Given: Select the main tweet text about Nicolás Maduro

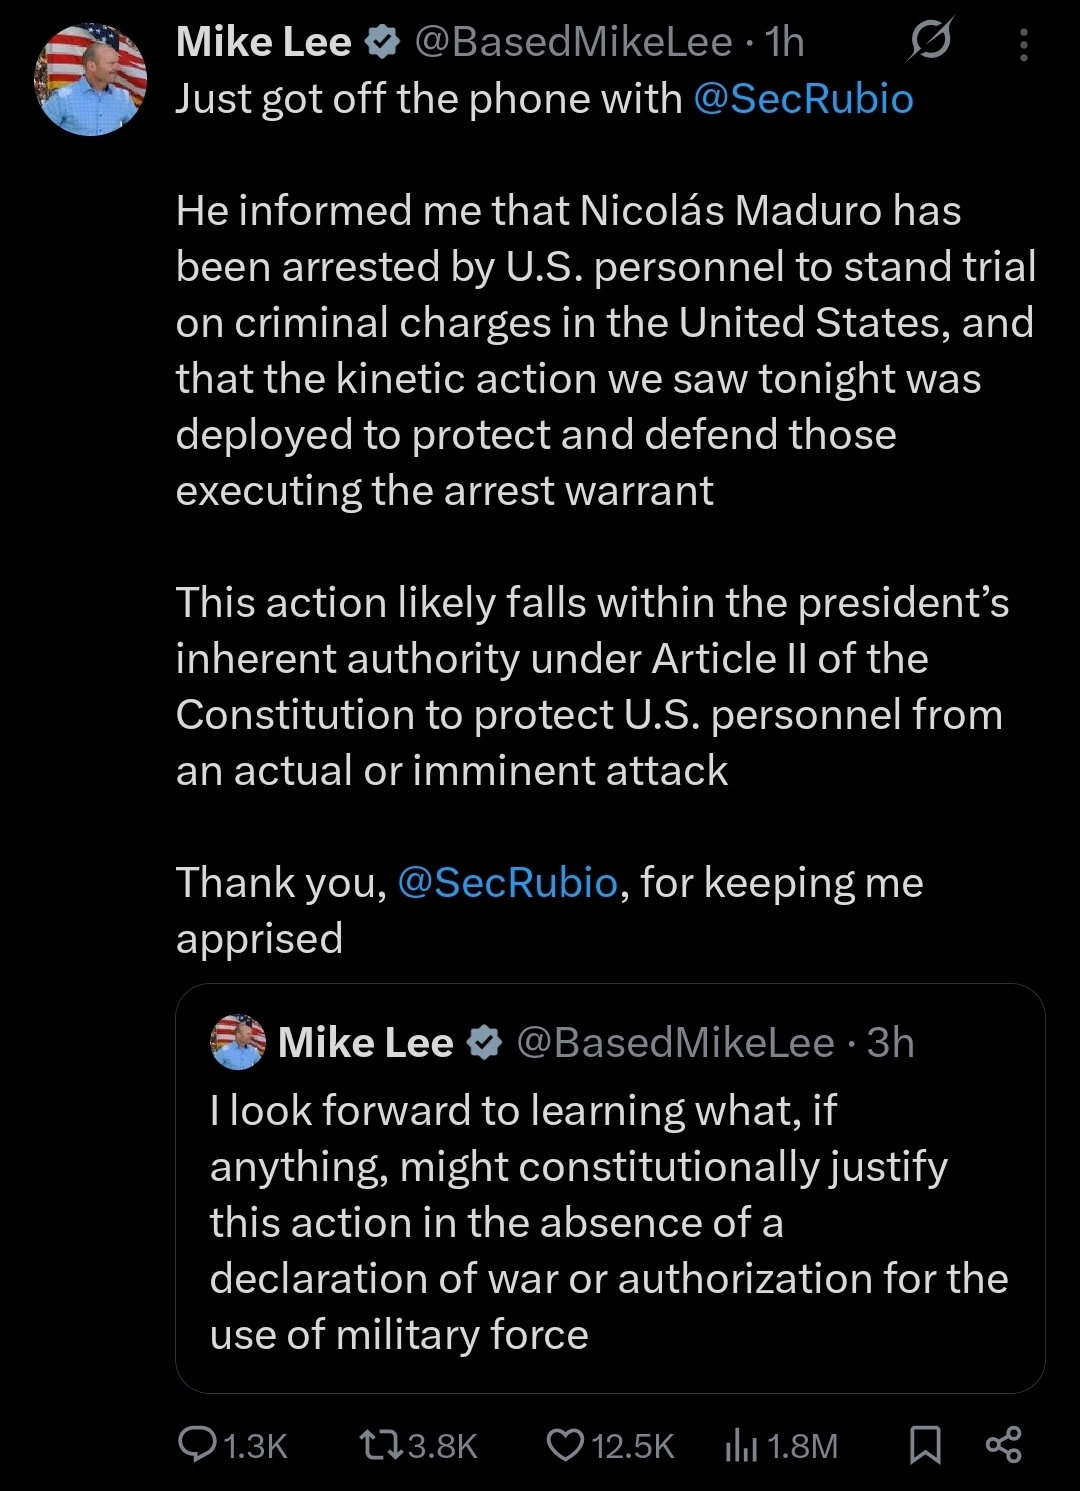Looking at the screenshot, I should pos(600,350).
